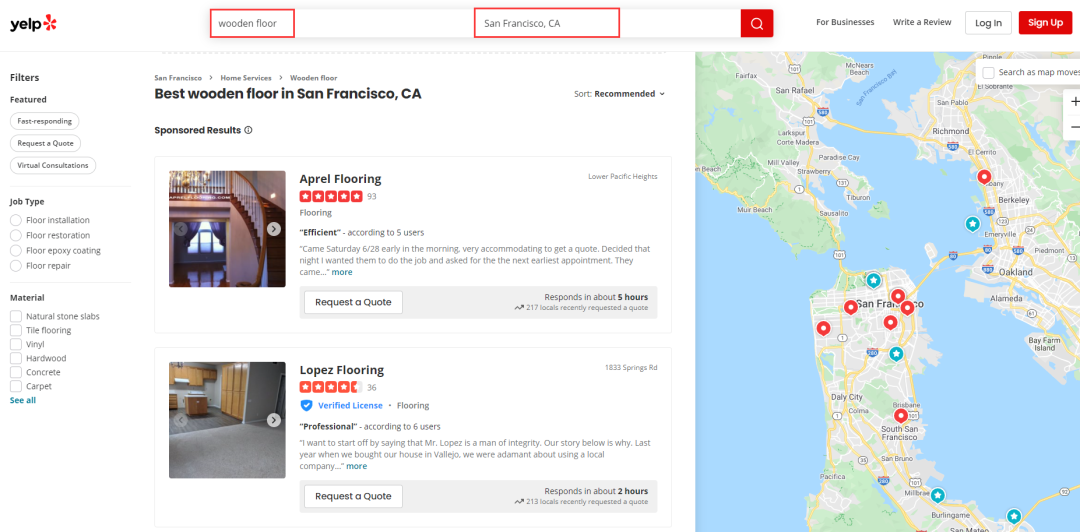Image resolution: width=1080 pixels, height=532 pixels.
Task: Click the Sponsored Results info icon
Action: point(248,130)
